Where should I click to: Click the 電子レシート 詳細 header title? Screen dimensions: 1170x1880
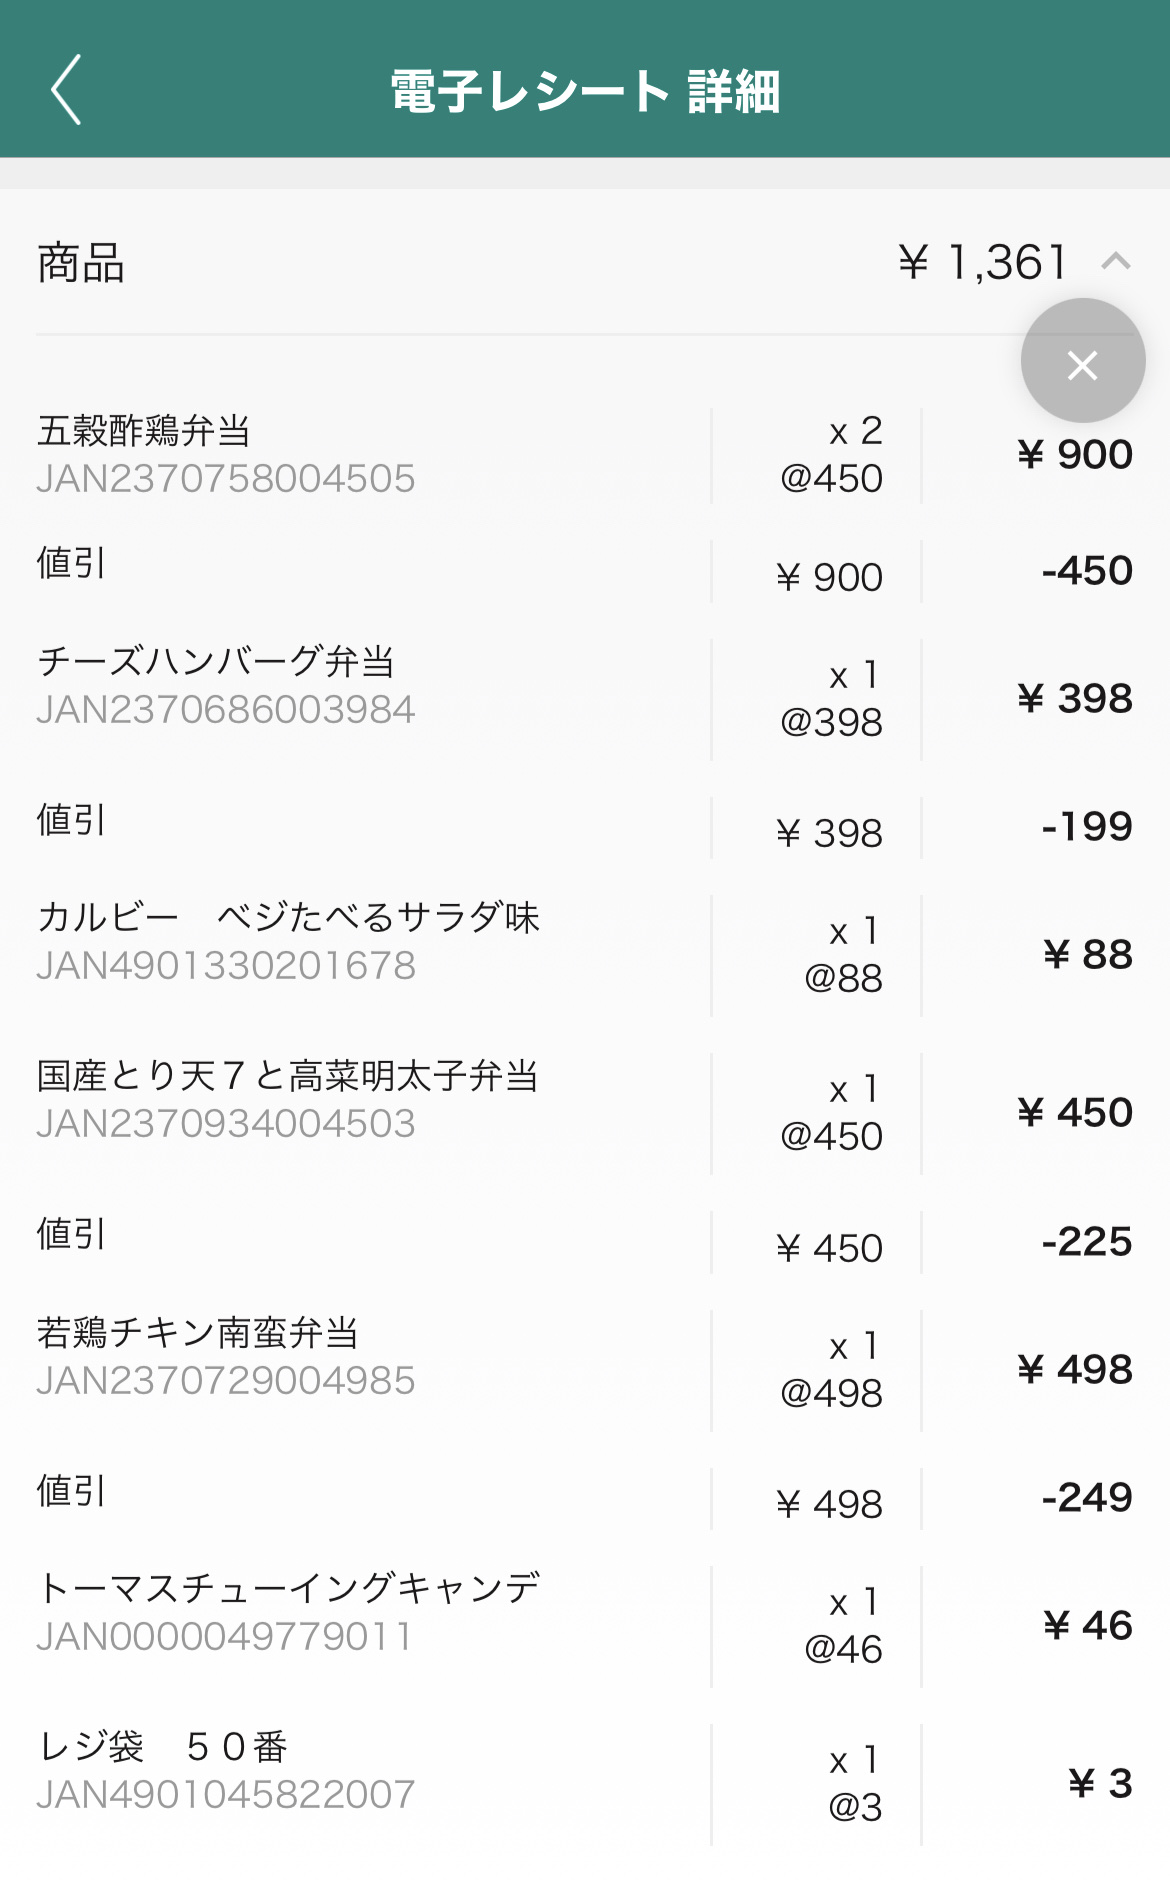(x=585, y=92)
